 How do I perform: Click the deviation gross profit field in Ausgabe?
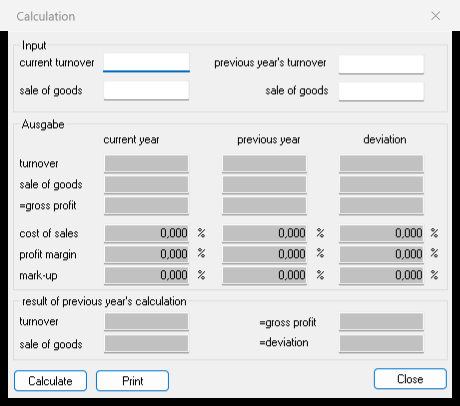381,205
